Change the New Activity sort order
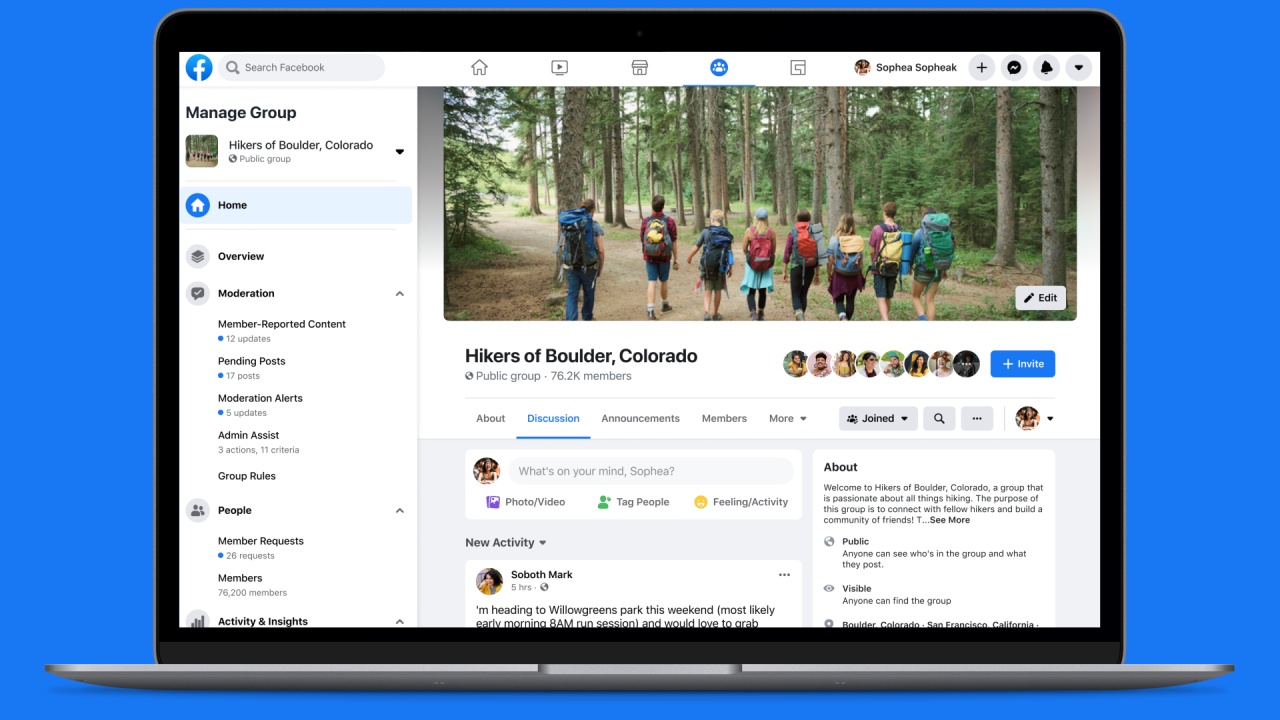 [x=541, y=542]
